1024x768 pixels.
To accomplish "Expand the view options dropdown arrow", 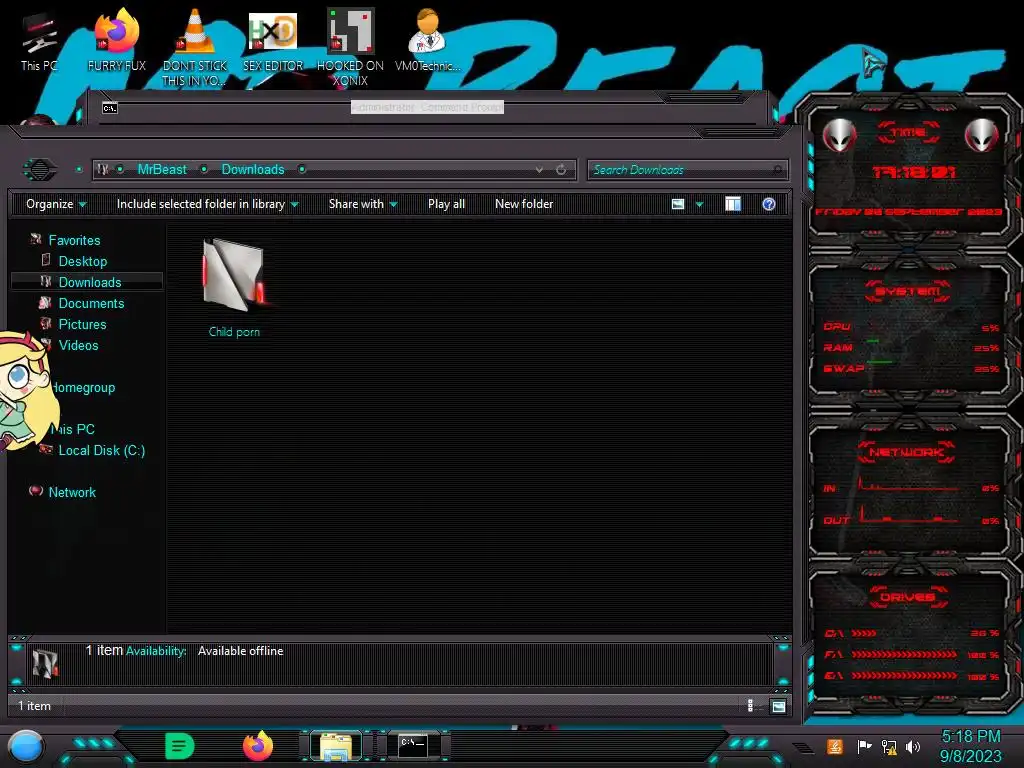I will (699, 204).
